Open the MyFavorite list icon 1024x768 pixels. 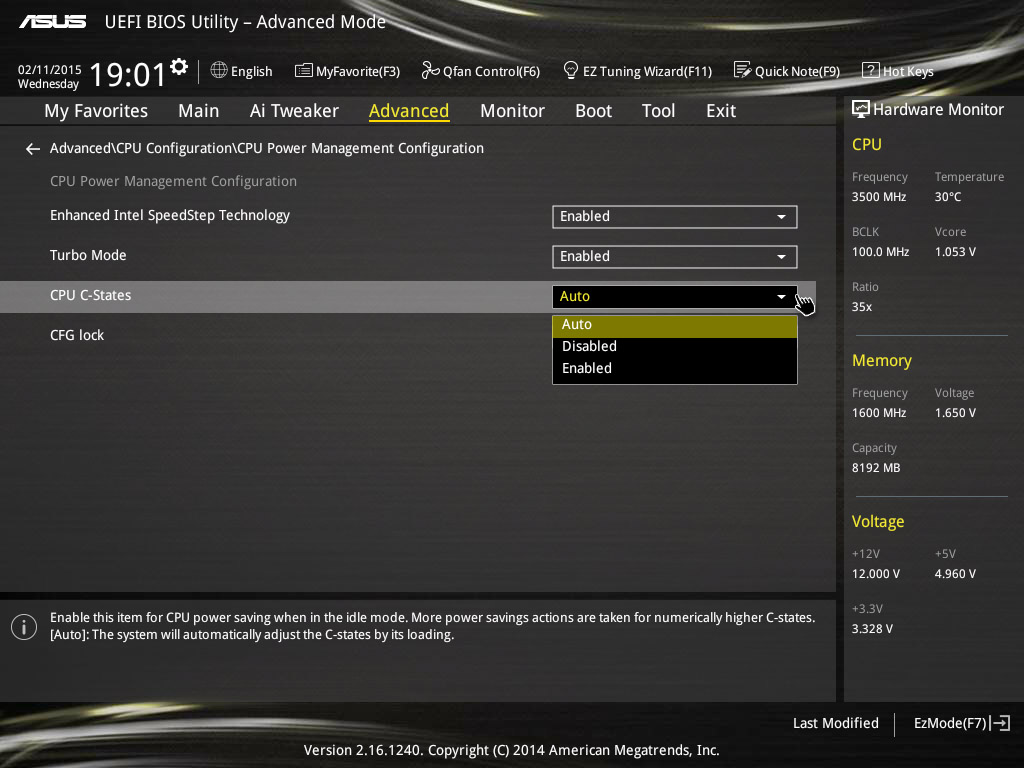[x=304, y=71]
